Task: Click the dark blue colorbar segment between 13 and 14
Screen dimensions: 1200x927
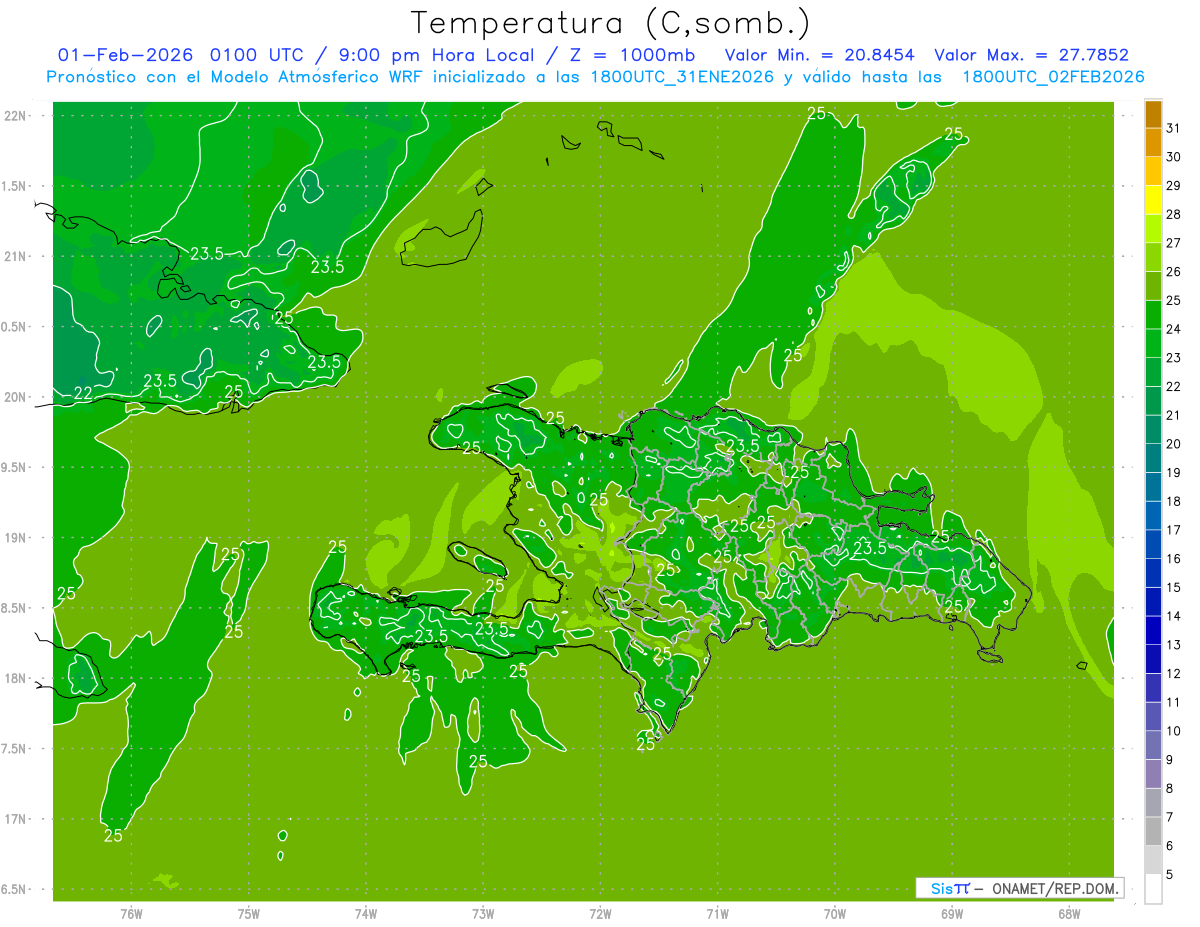Action: coord(1153,630)
